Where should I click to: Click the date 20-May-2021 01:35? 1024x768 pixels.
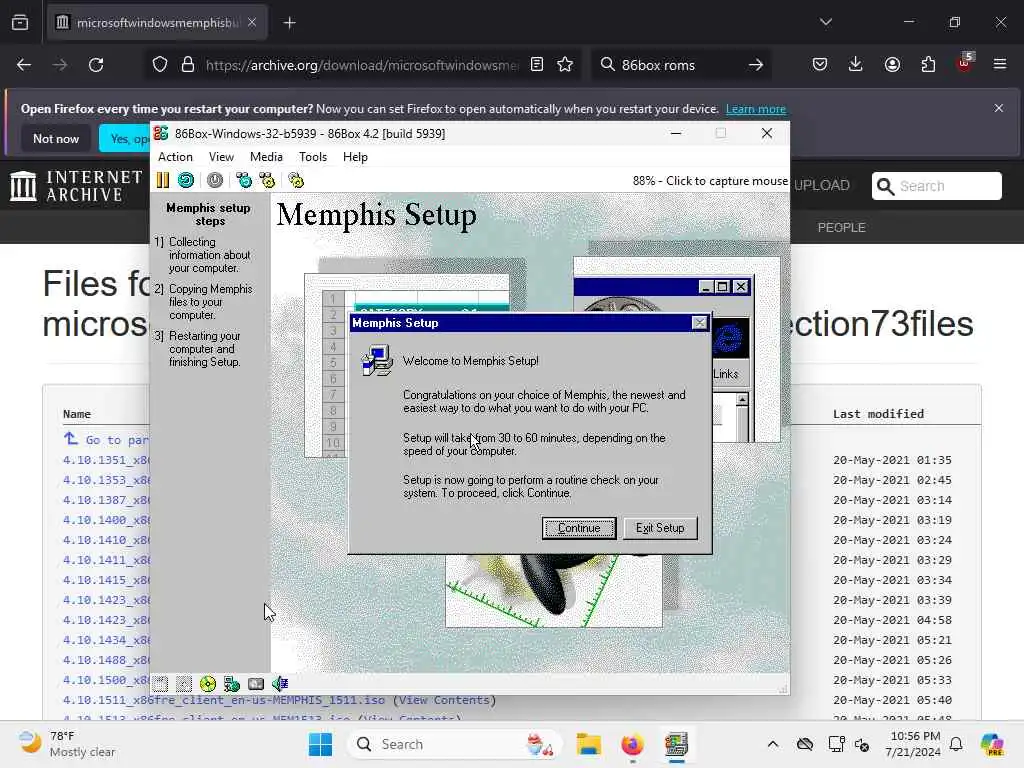coord(892,460)
